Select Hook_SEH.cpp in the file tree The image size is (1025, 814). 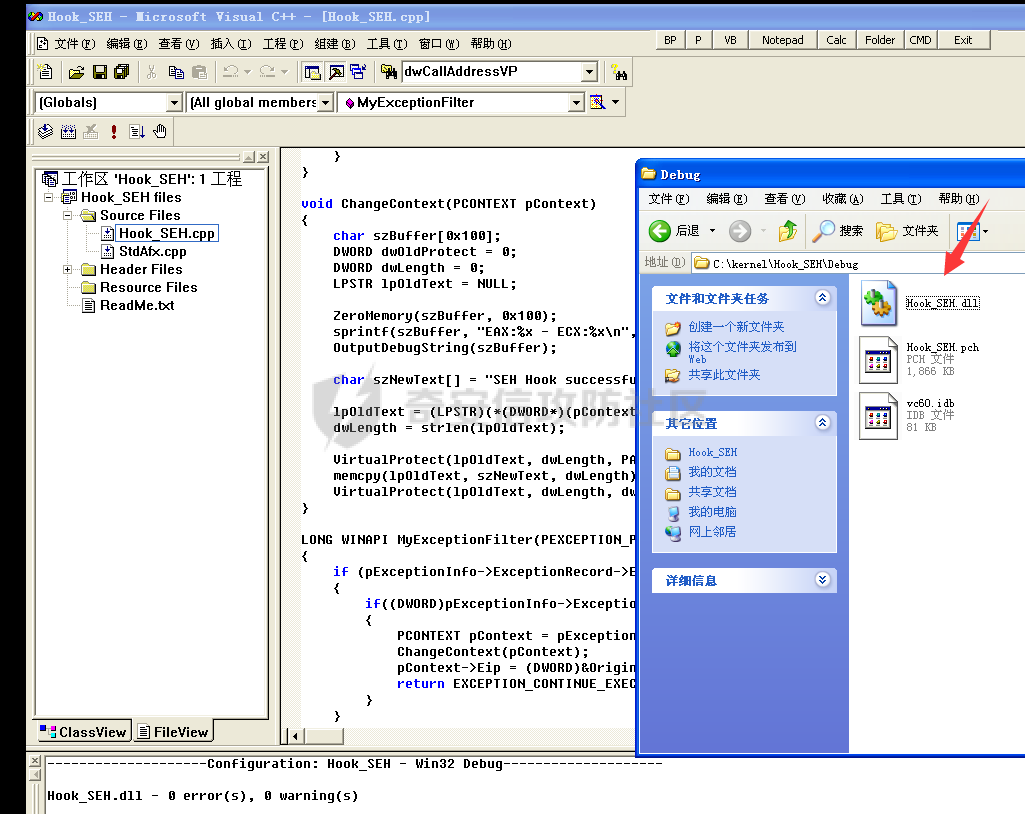[167, 233]
